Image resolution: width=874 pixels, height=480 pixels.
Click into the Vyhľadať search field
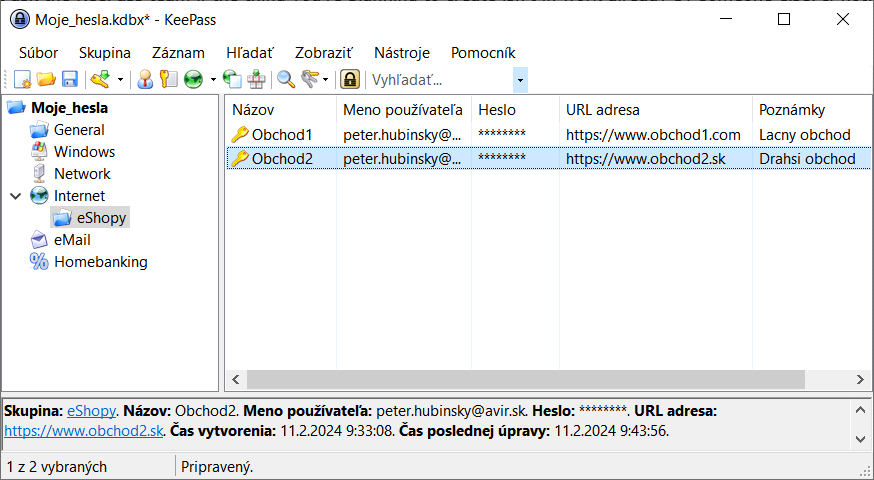pos(440,80)
